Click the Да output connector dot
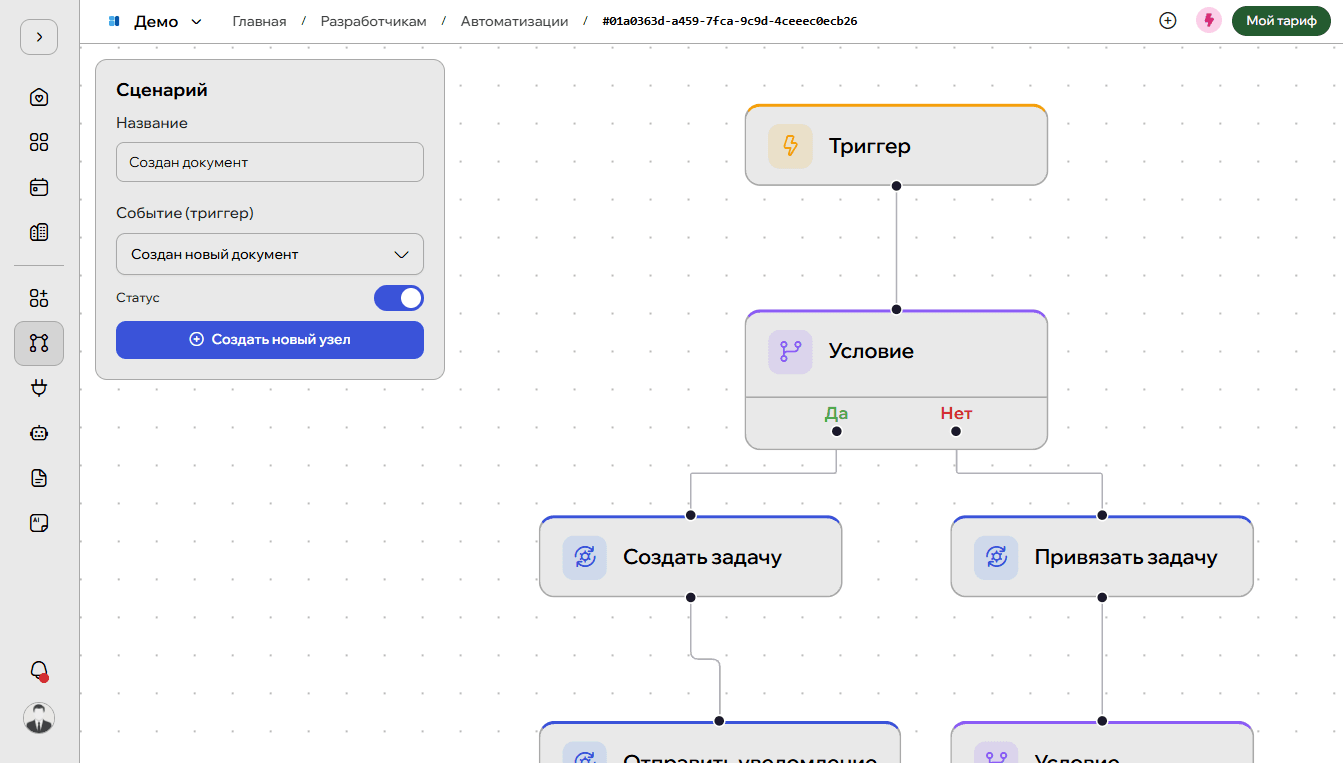The height and width of the screenshot is (763, 1343). [837, 432]
